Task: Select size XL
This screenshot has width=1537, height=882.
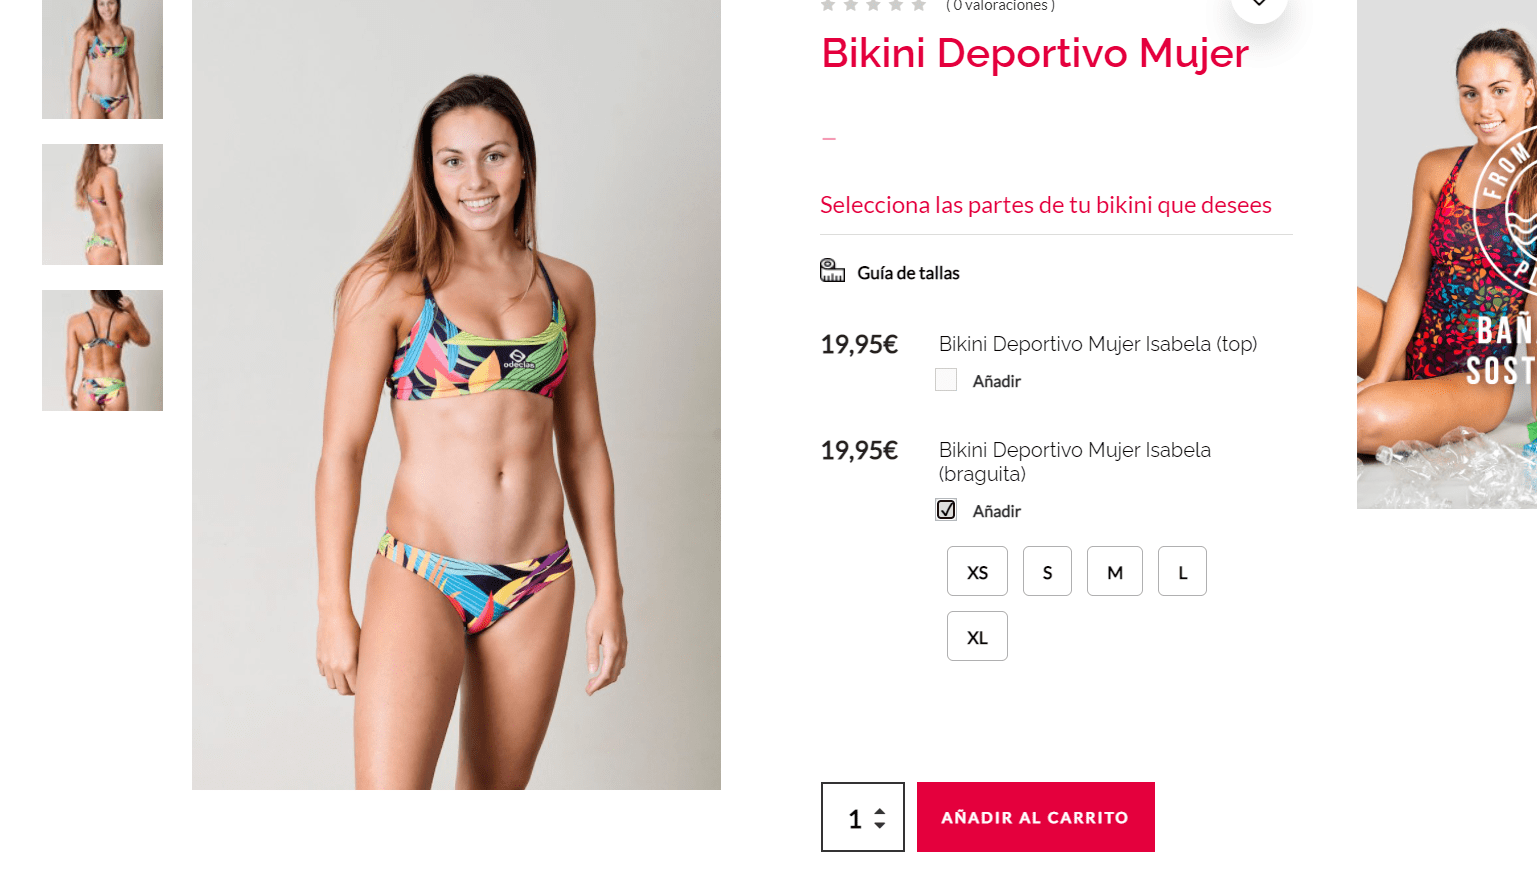Action: (977, 636)
